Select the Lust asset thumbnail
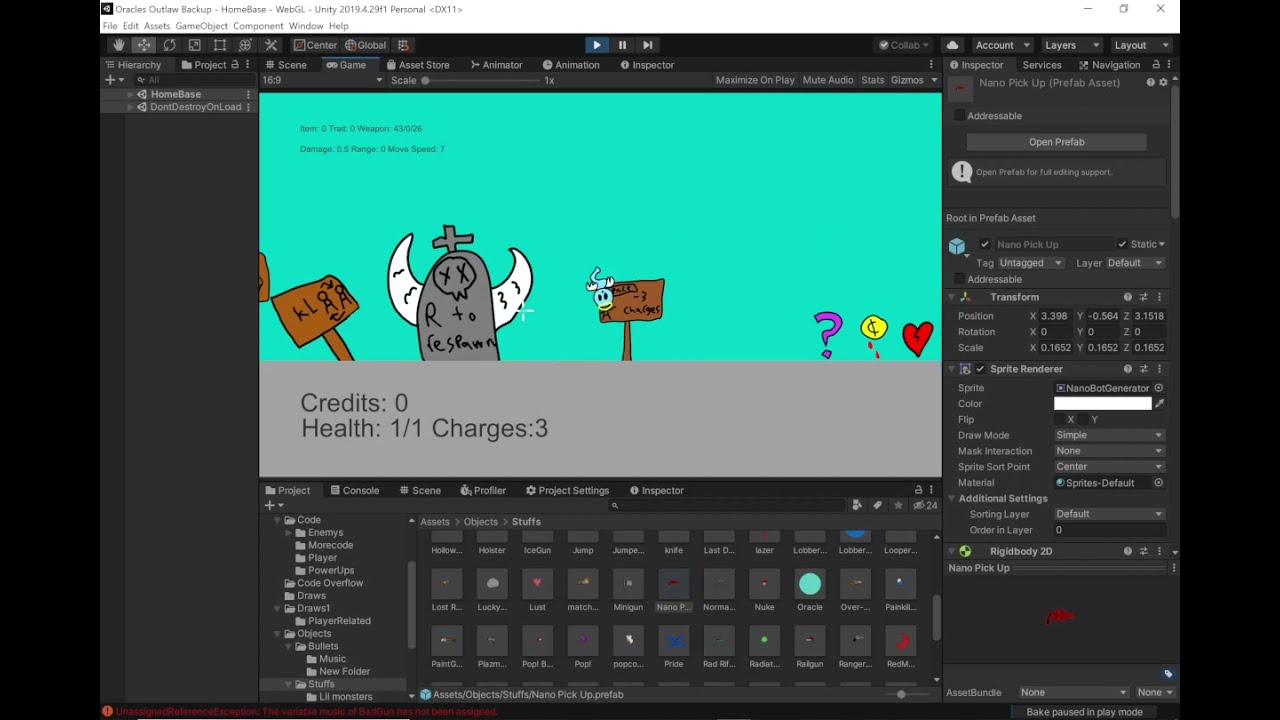Screen dimensions: 1280x720 coord(537,584)
